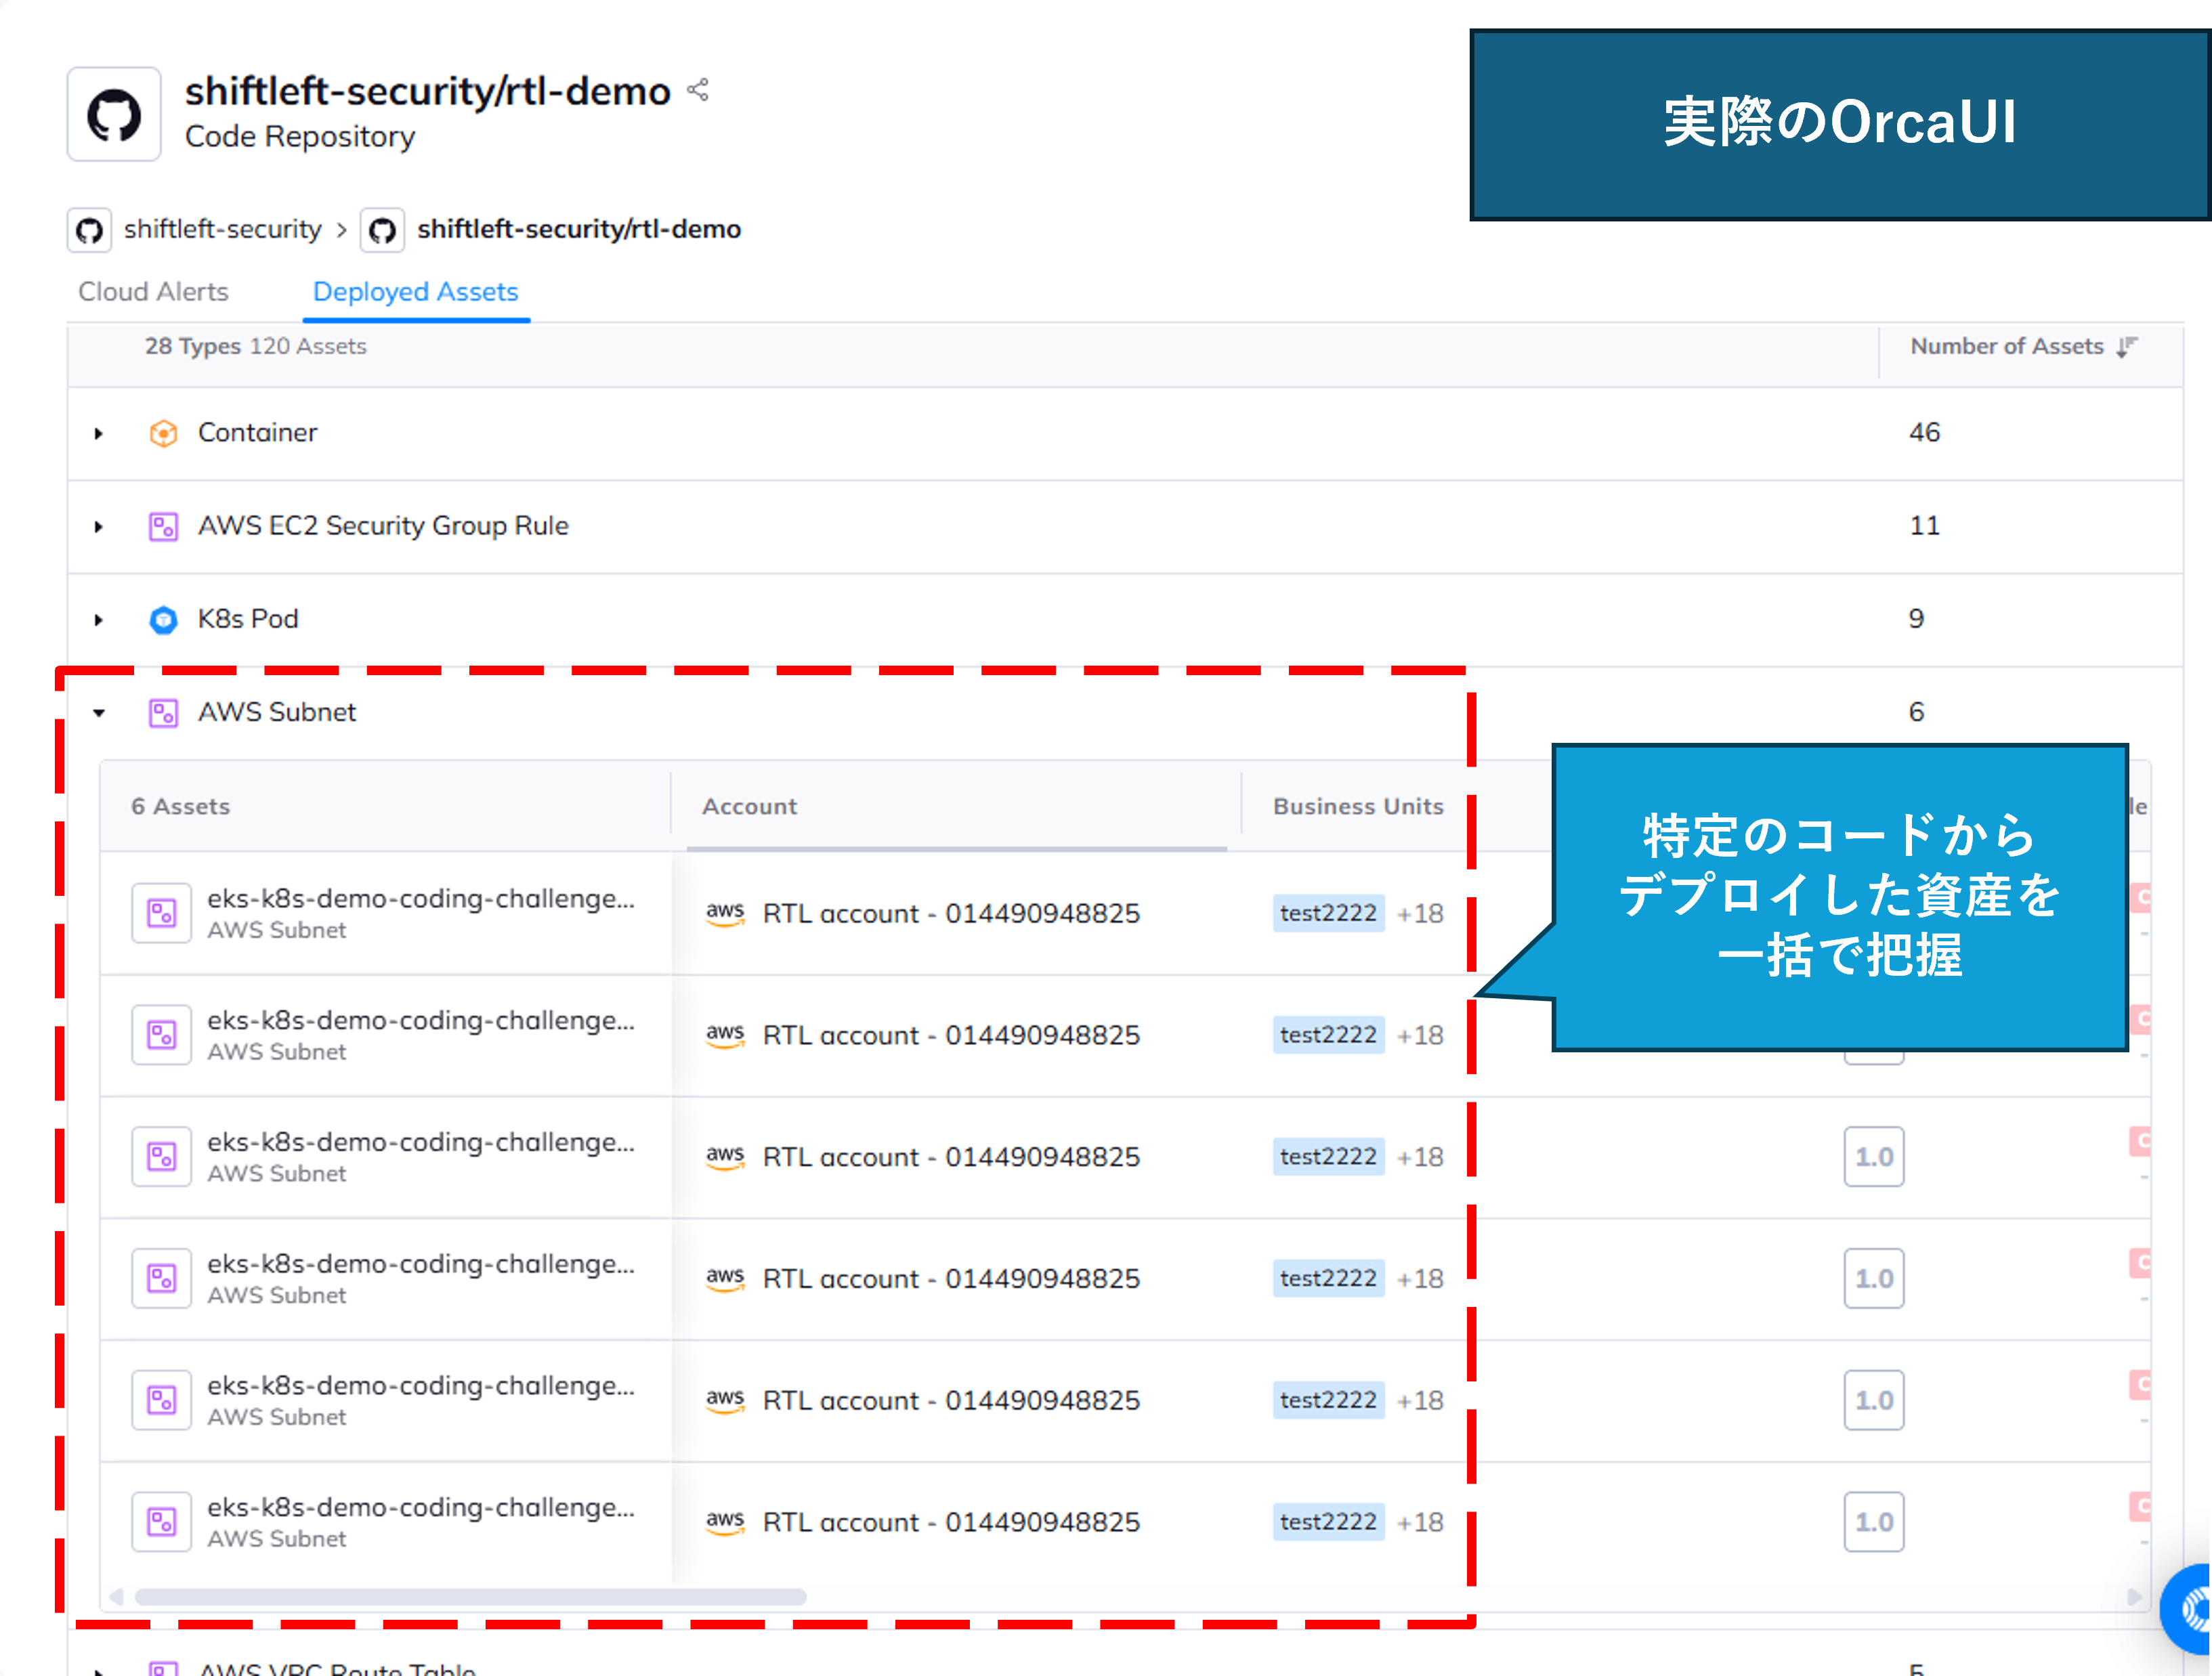Click +18 business units in second asset row
This screenshot has width=2212, height=1676.
coord(1420,1035)
